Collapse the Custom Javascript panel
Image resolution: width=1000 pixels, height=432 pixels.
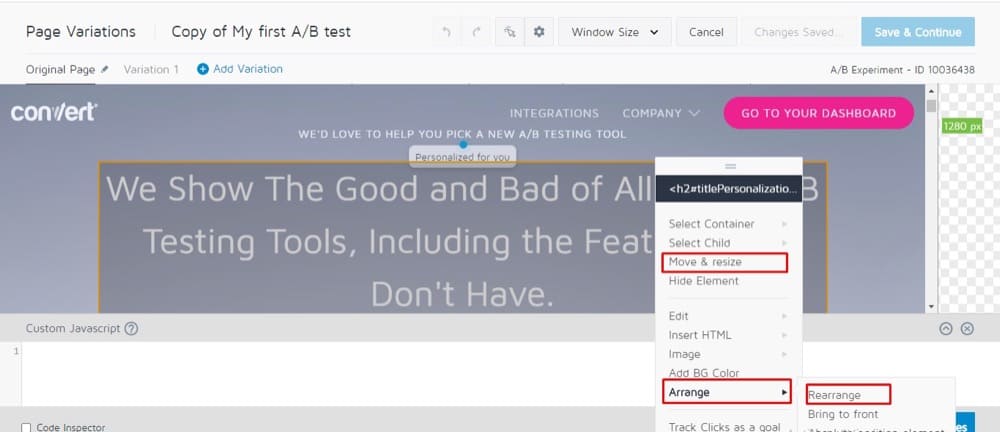(x=946, y=328)
